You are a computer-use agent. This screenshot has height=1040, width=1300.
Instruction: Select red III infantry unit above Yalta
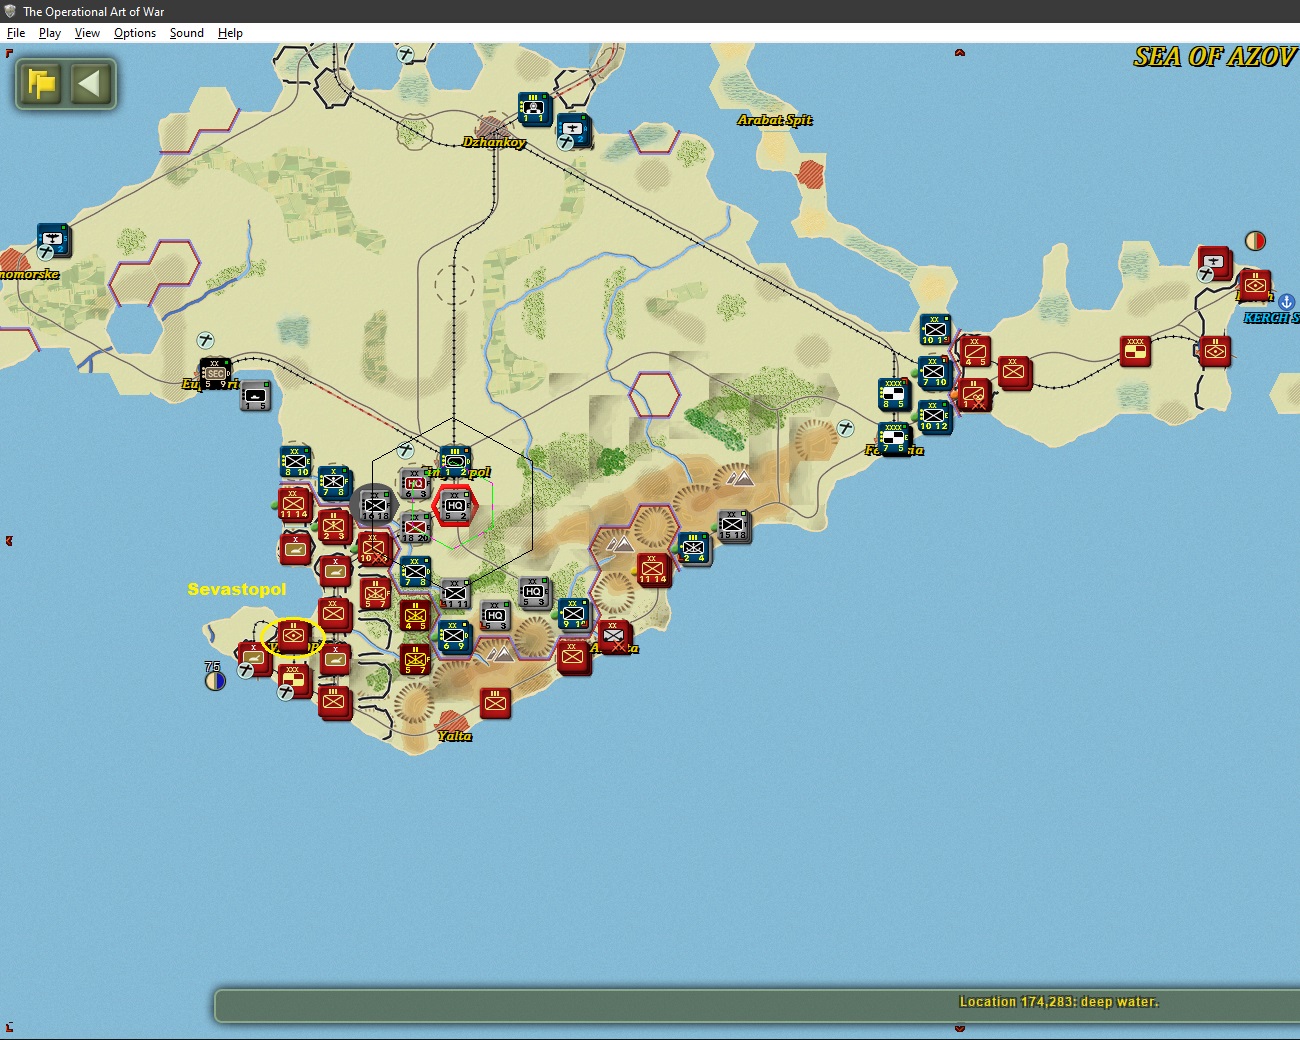[495, 703]
